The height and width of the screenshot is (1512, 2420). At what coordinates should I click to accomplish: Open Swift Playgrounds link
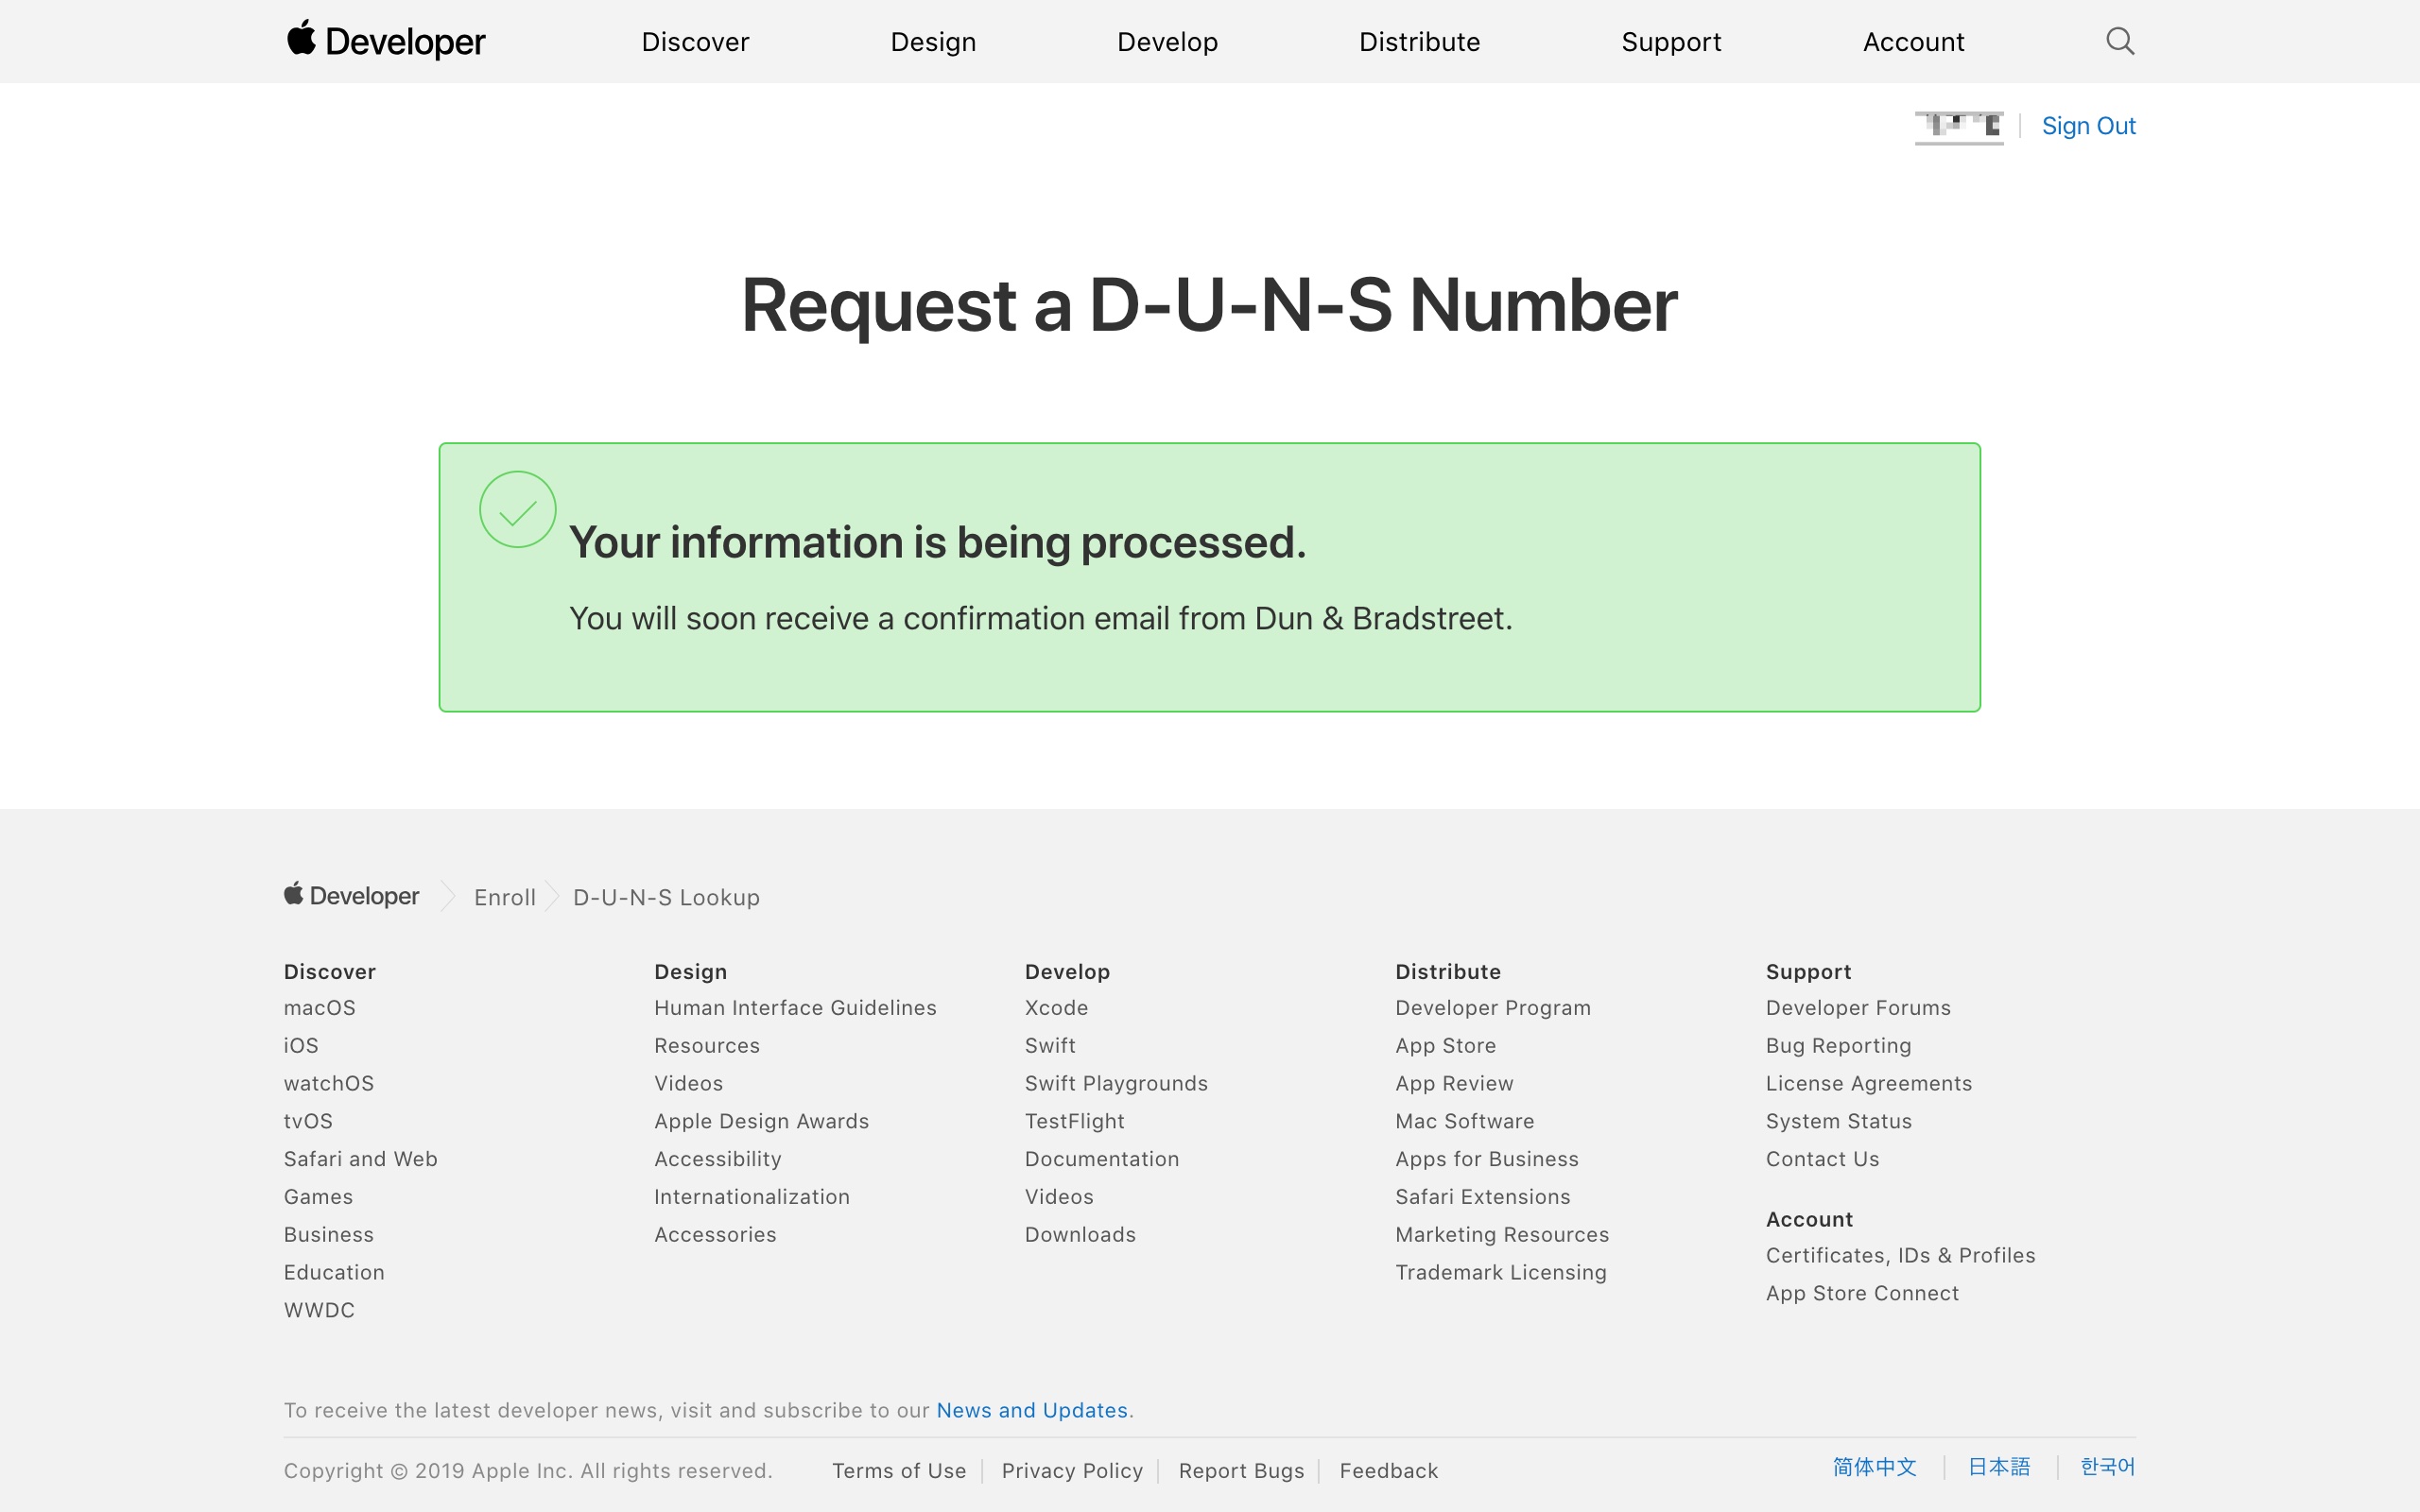[x=1116, y=1083]
